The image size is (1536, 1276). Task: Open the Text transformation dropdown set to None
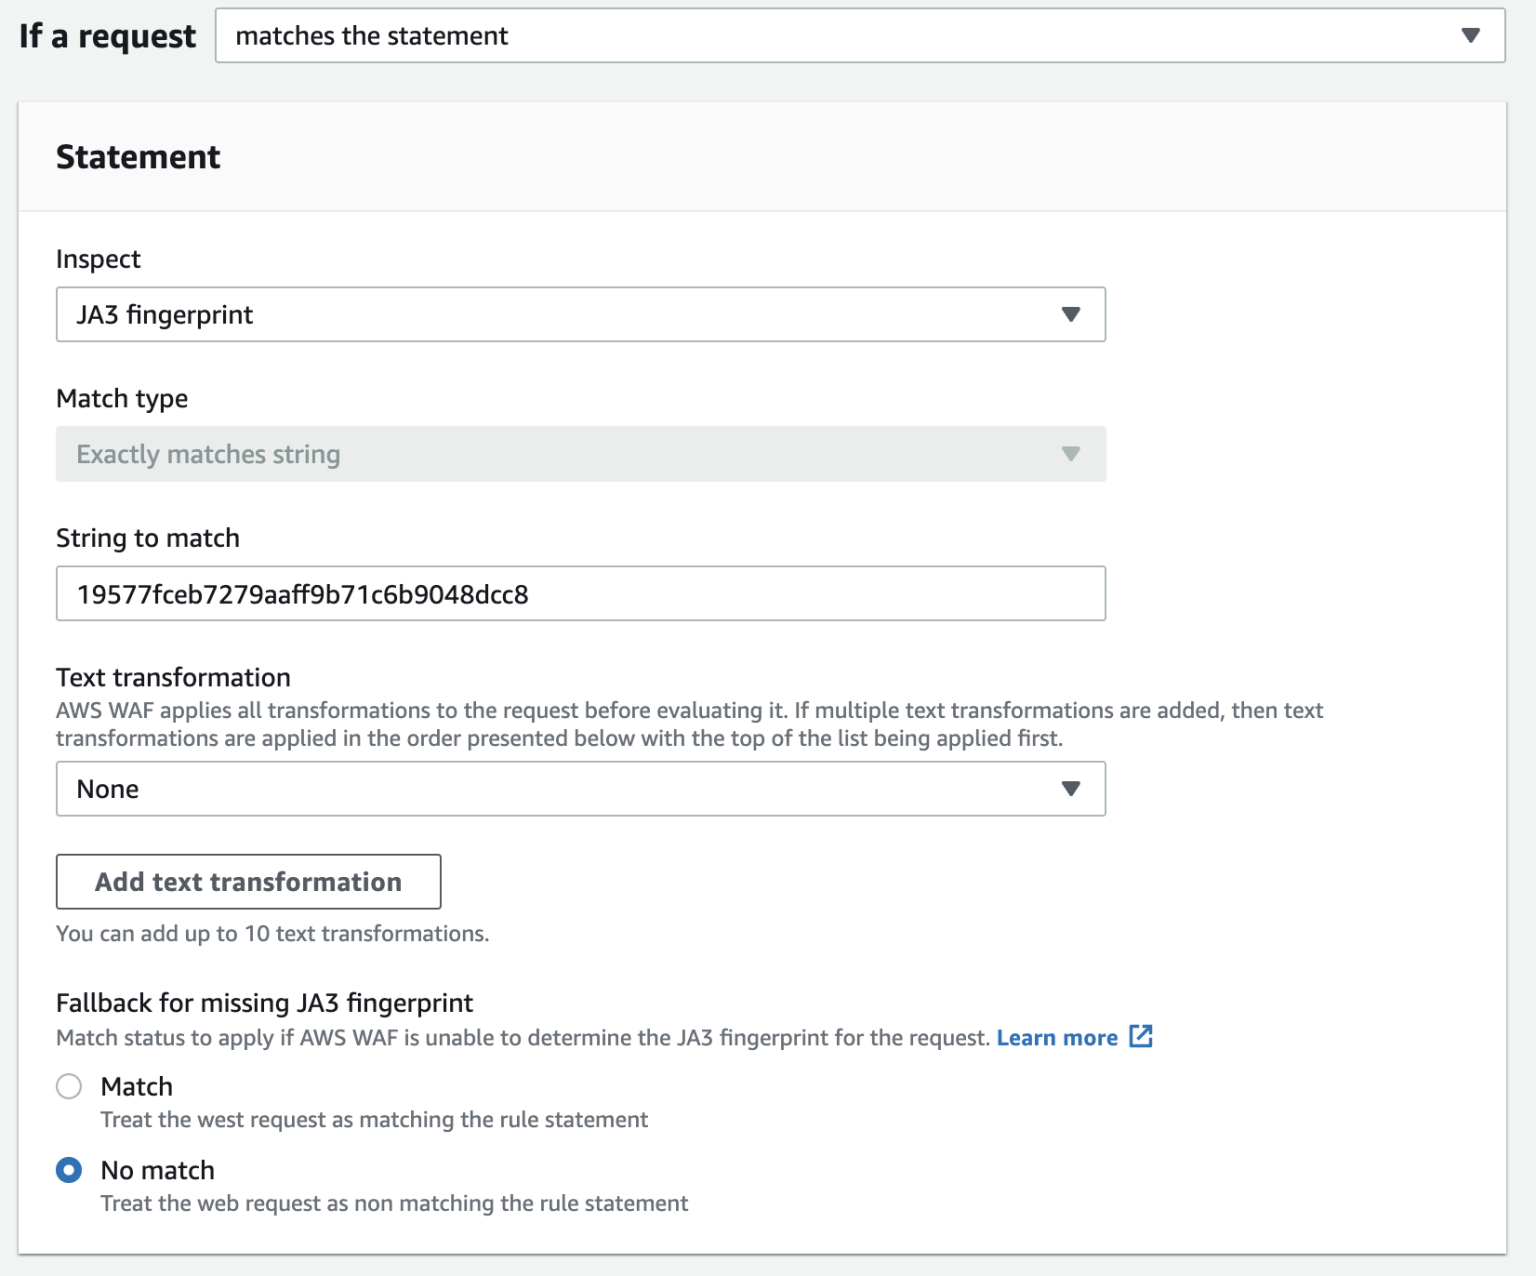581,789
